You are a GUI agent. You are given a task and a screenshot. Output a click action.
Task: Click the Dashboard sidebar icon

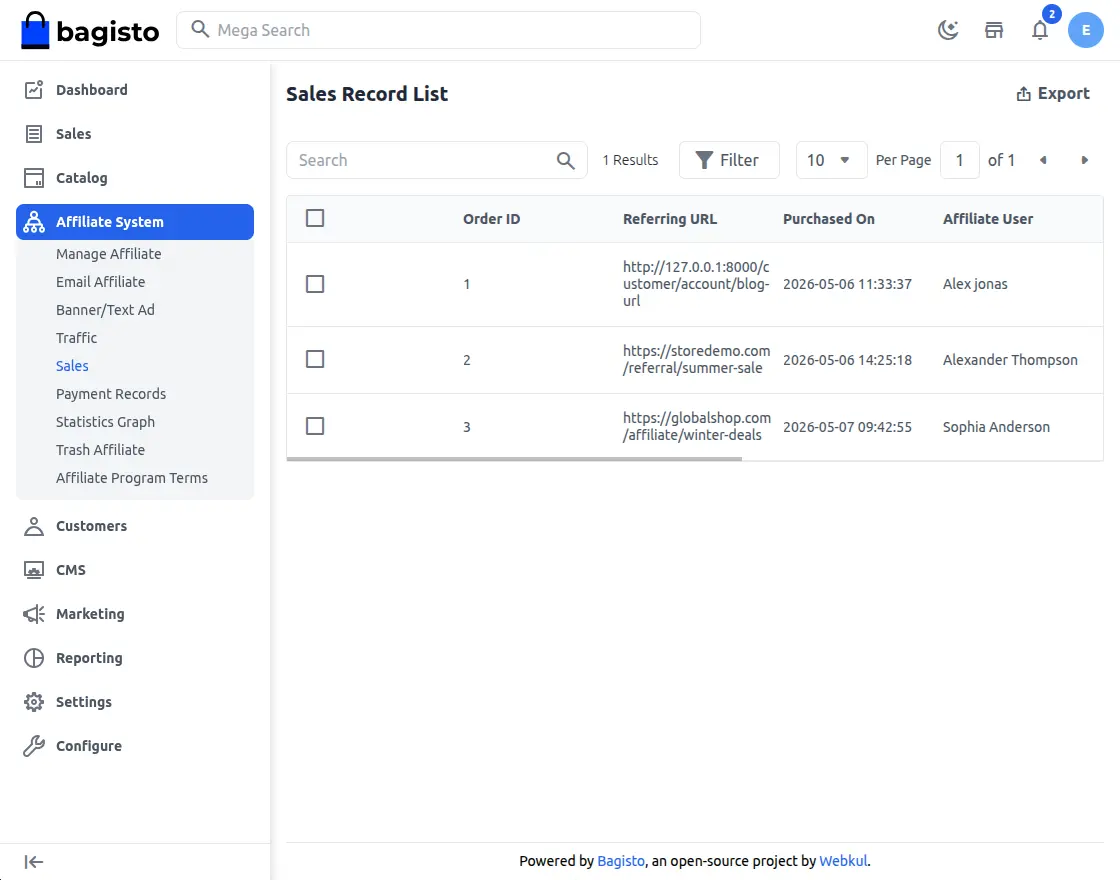coord(34,89)
